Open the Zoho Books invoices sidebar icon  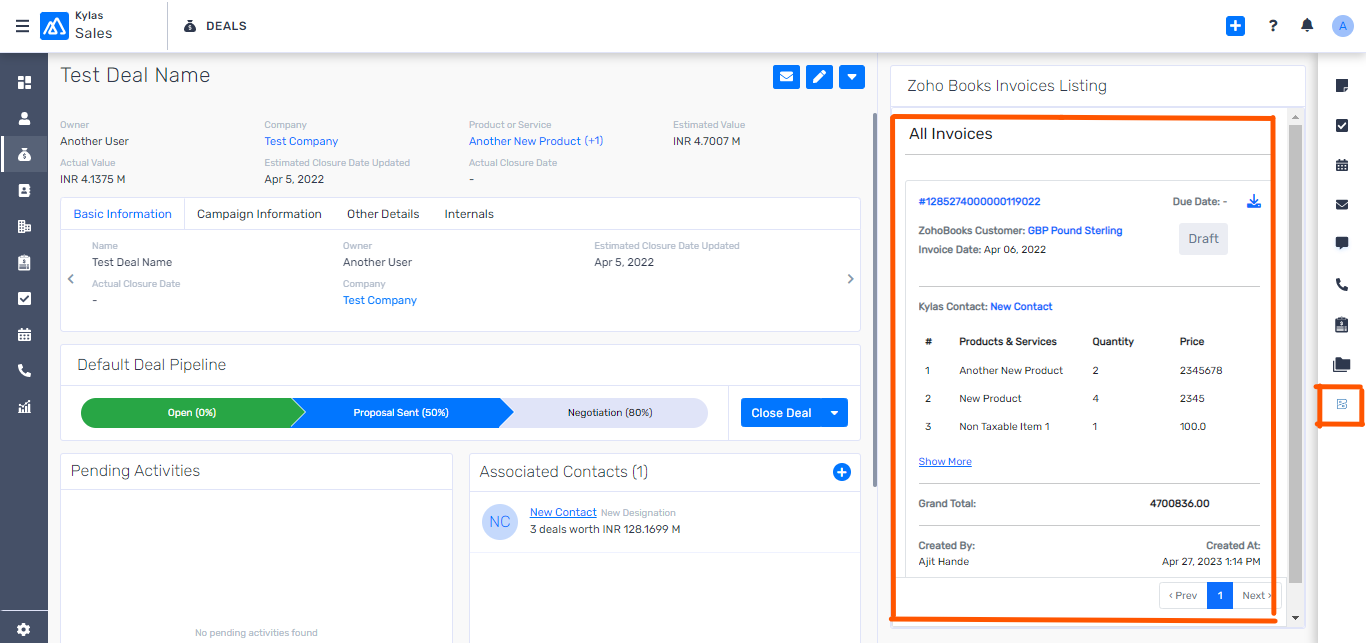coord(1342,404)
